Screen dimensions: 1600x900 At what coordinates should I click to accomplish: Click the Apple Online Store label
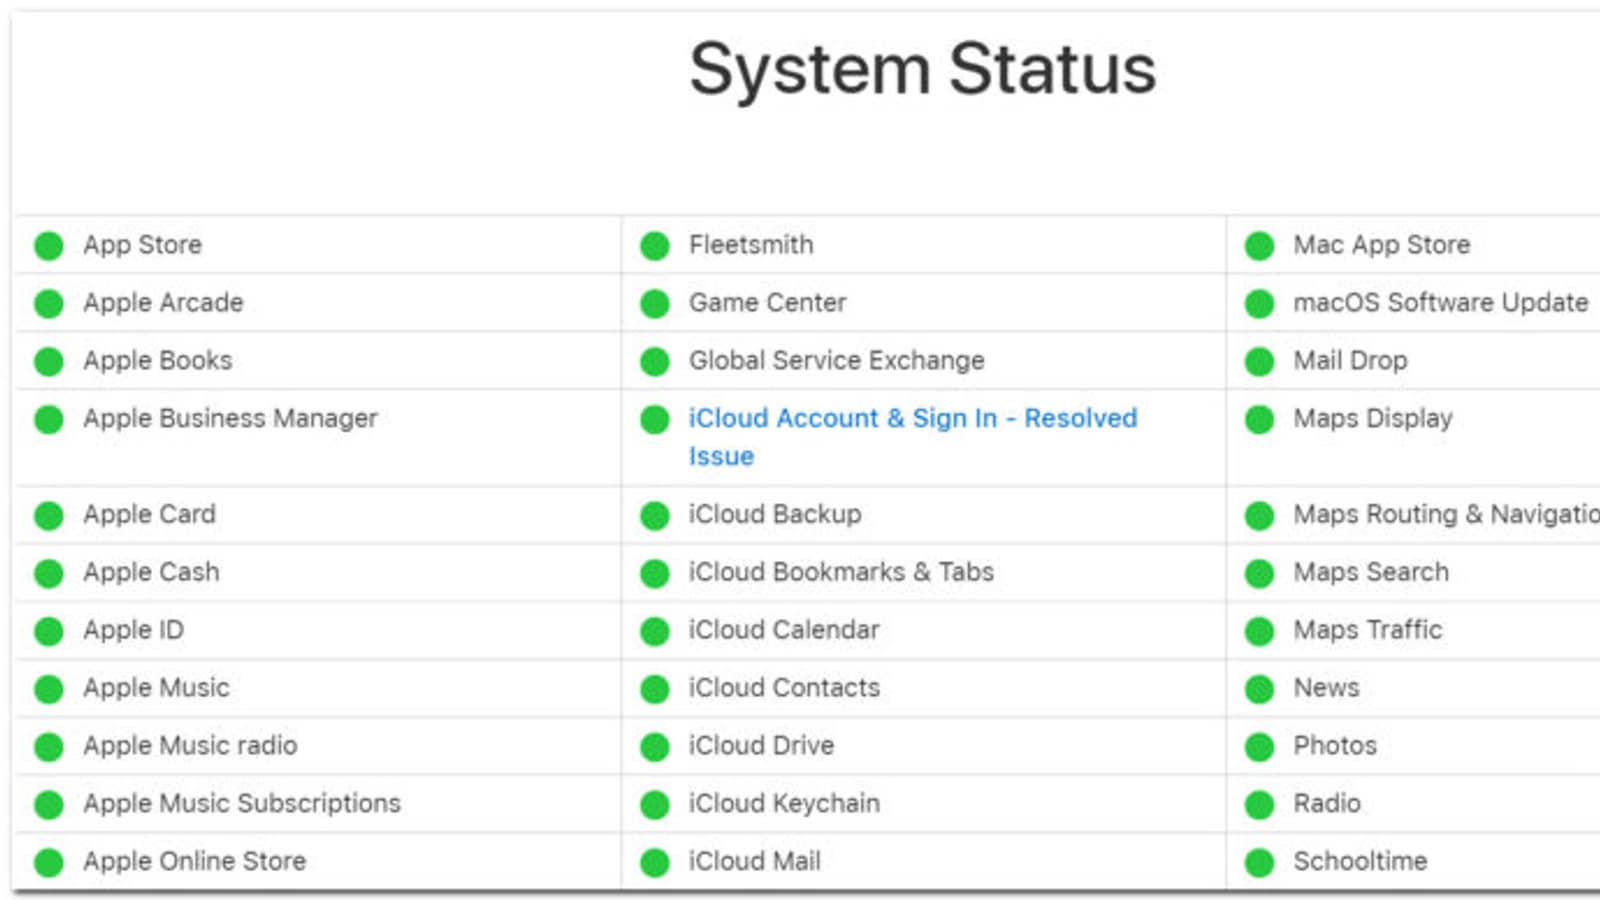(194, 861)
